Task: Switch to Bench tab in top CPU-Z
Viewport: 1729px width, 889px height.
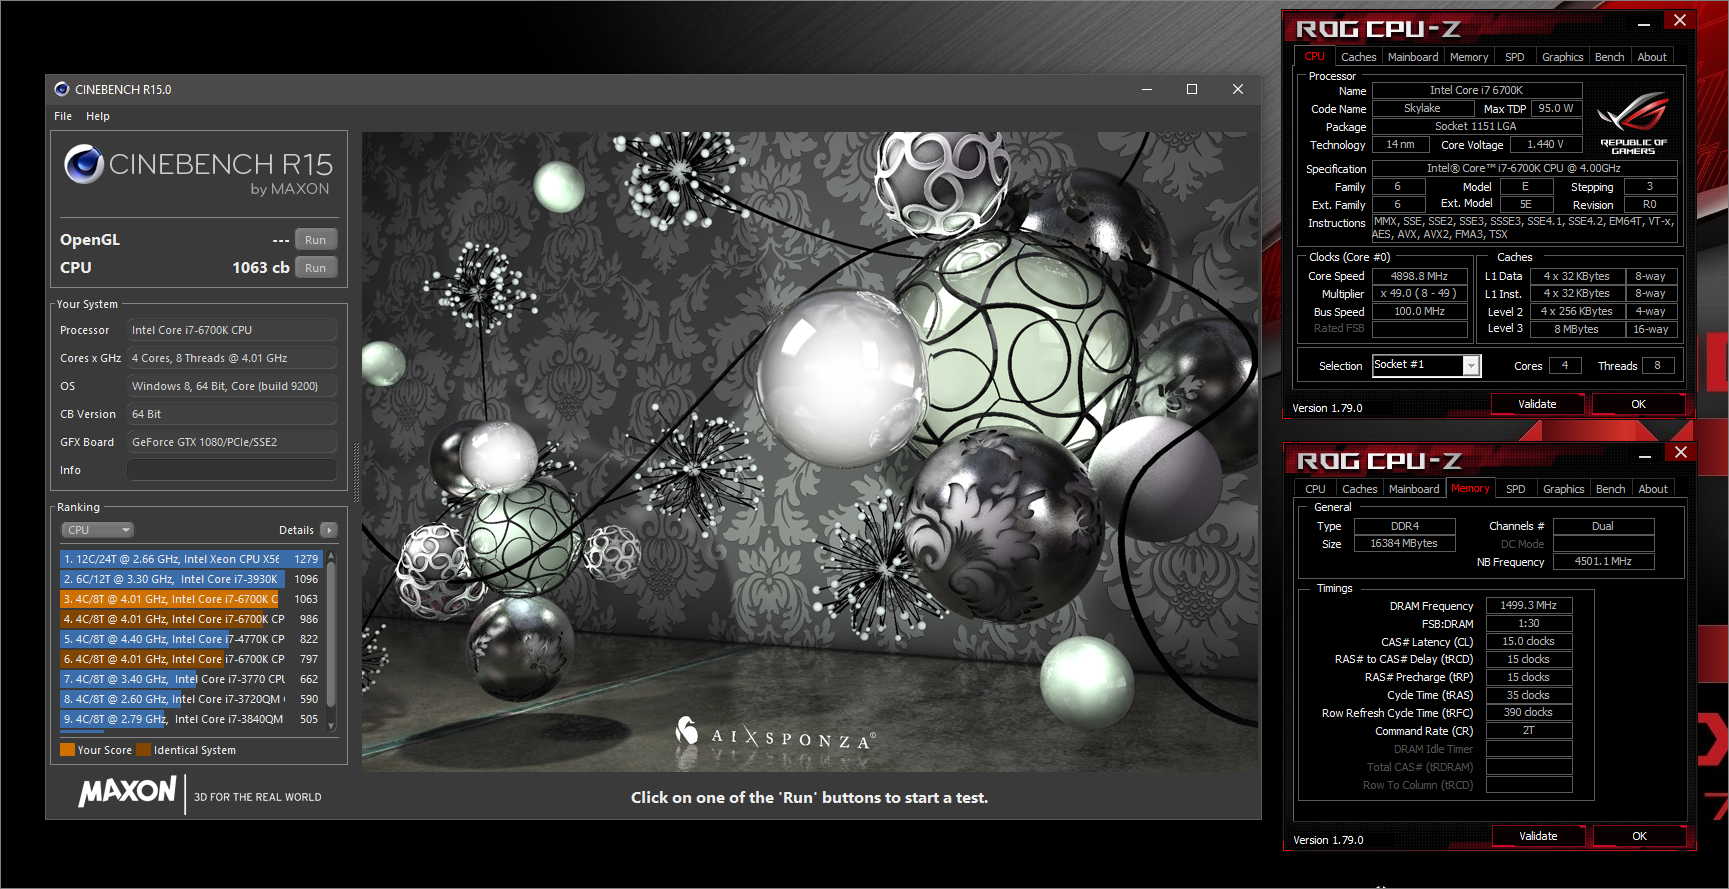Action: 1609,57
